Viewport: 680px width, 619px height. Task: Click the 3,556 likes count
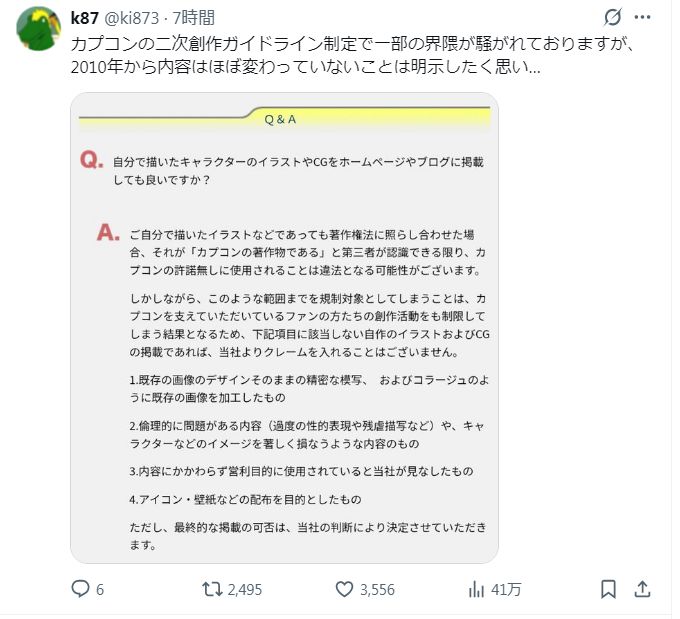377,590
